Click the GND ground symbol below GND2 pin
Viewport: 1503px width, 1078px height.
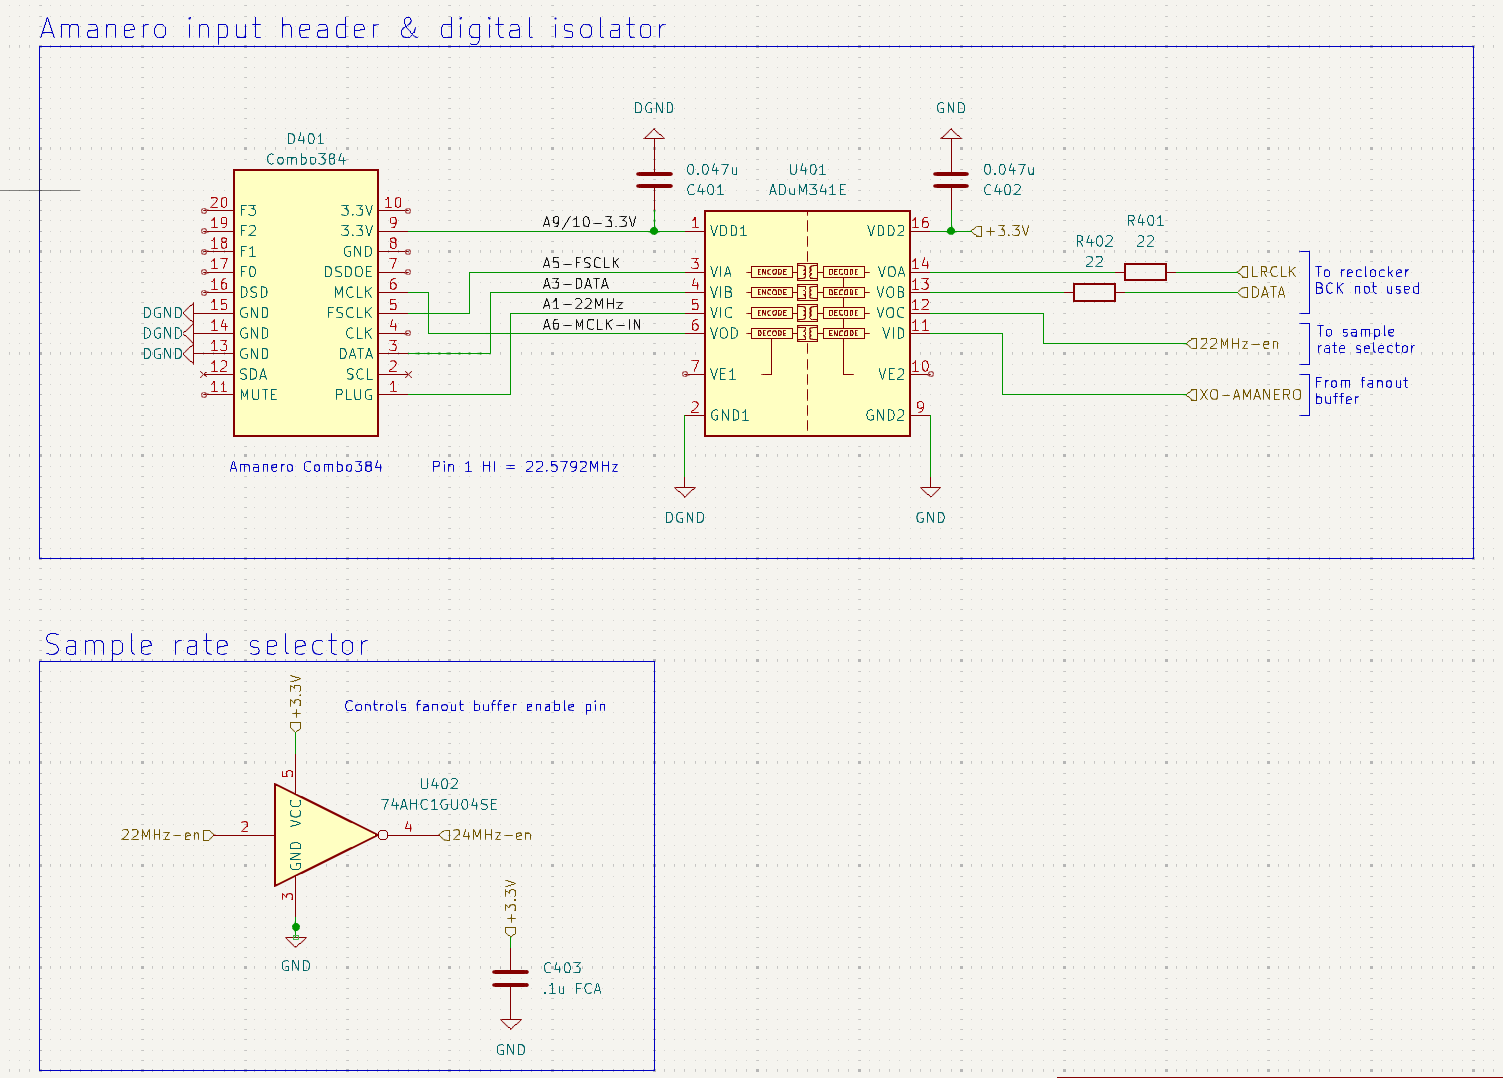pyautogui.click(x=930, y=491)
